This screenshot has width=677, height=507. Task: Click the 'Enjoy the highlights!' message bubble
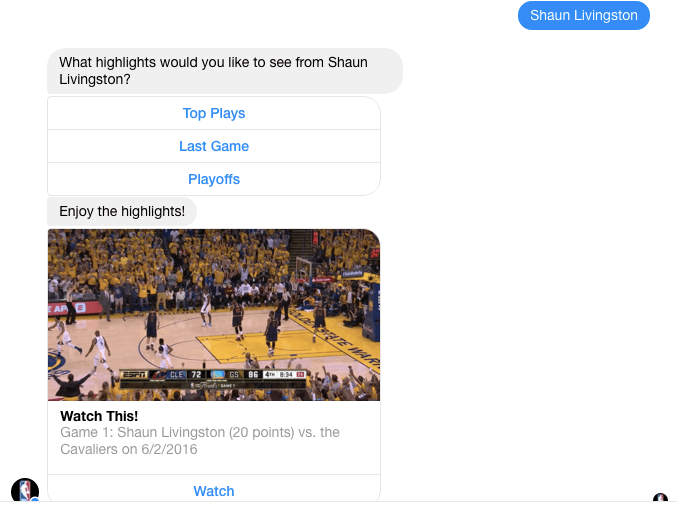[x=122, y=211]
